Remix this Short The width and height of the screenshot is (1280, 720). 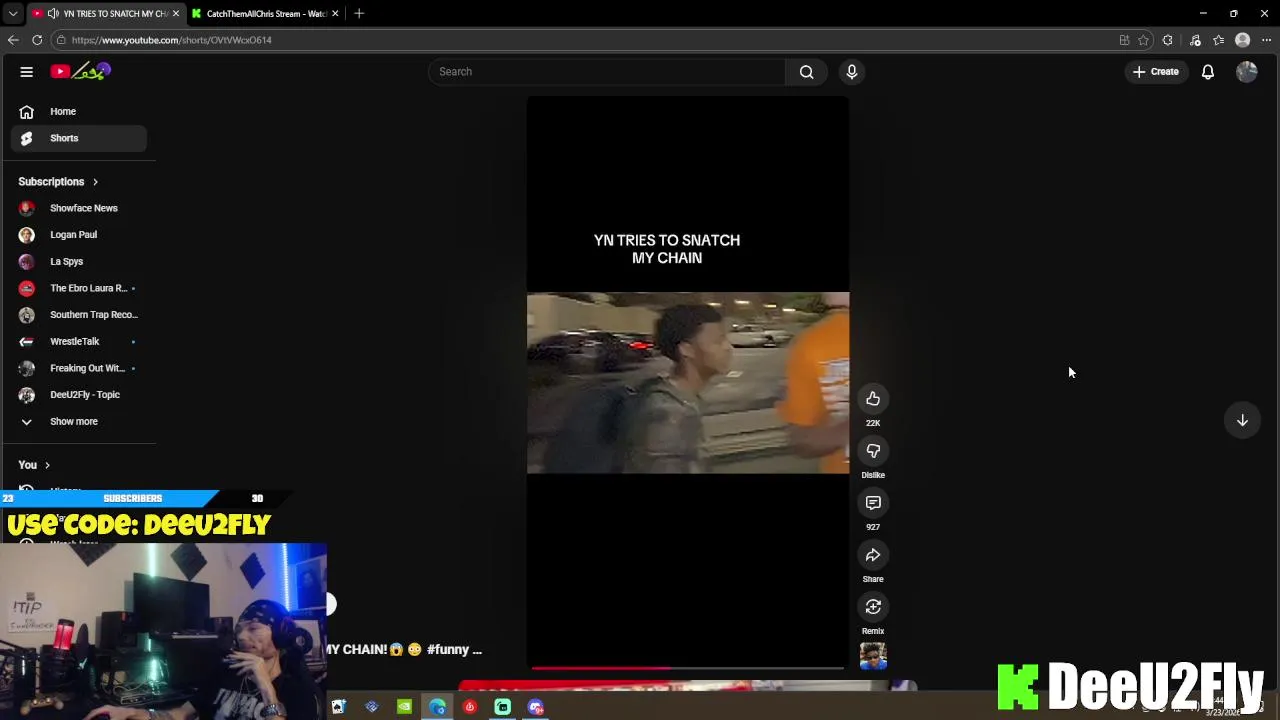click(873, 607)
